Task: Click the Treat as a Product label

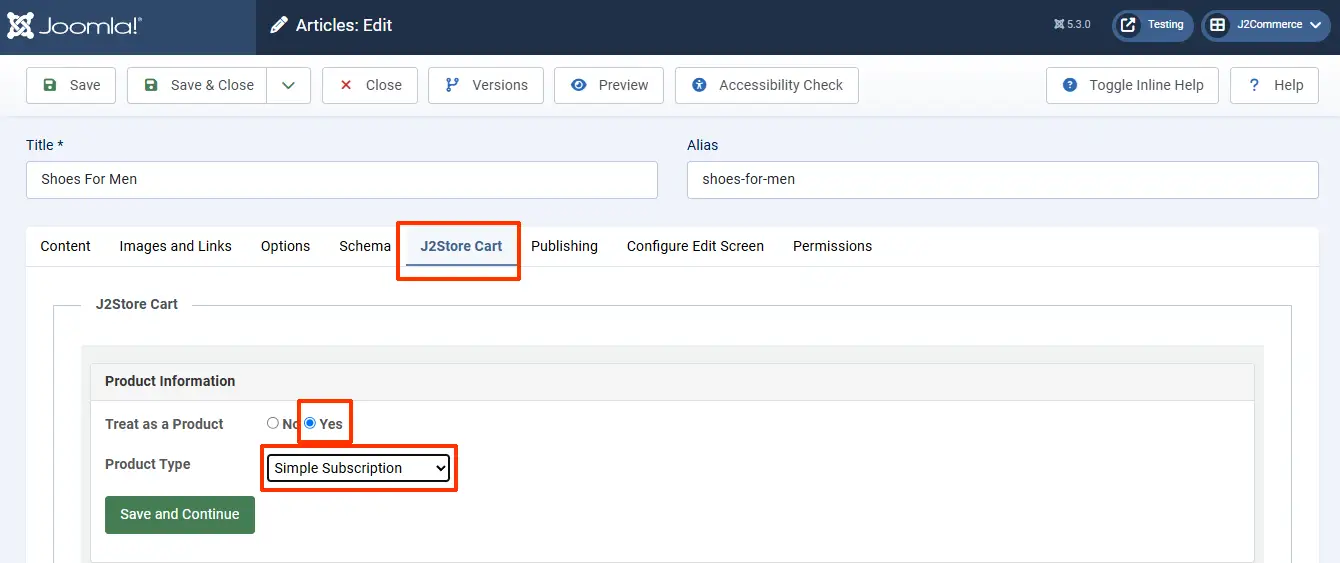Action: tap(164, 424)
